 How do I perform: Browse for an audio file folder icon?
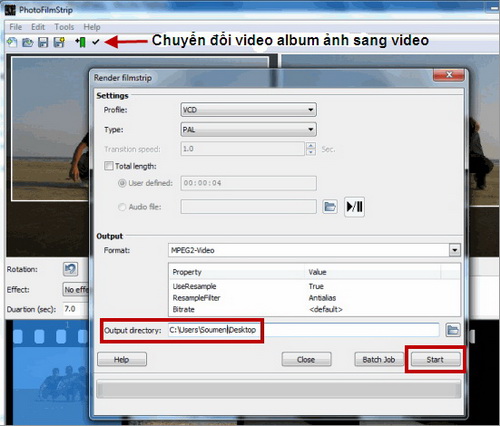tap(330, 207)
